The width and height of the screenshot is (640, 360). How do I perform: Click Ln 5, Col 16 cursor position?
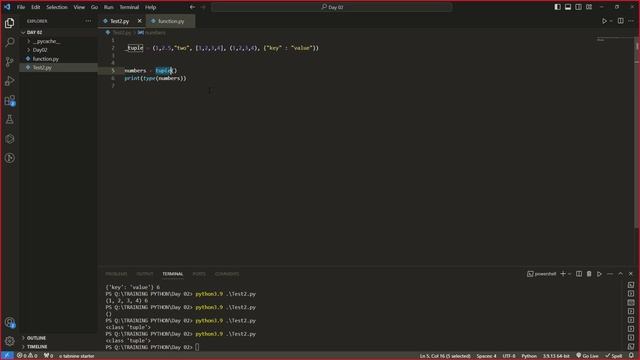point(445,356)
